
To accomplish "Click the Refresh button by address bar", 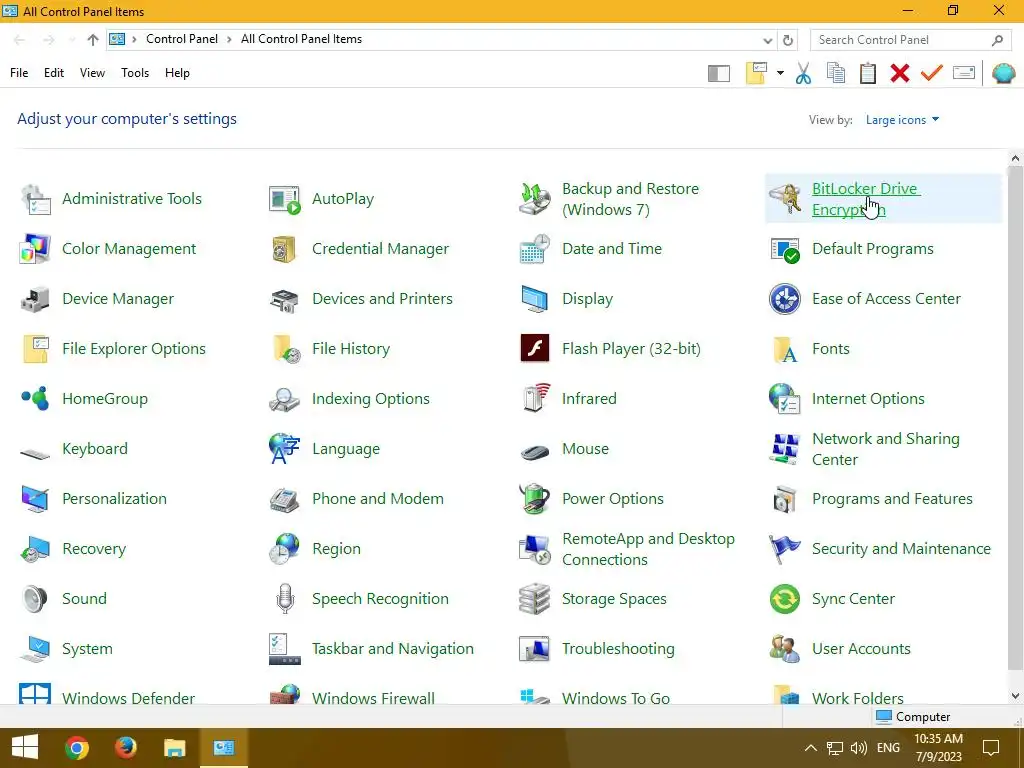I will pos(788,40).
